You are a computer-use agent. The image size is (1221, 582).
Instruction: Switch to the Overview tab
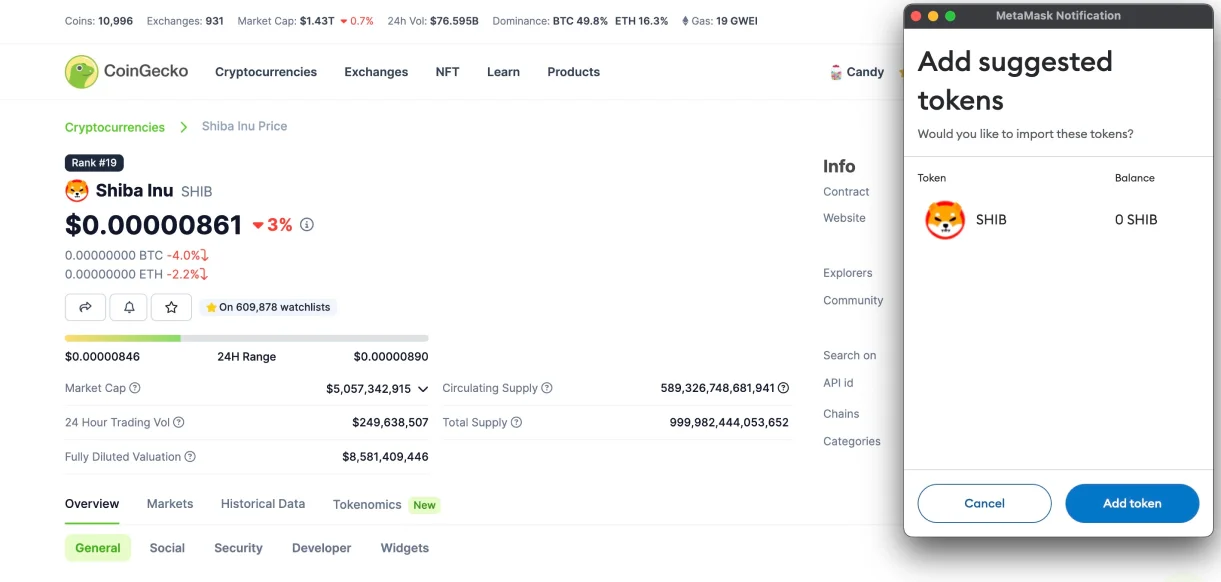[92, 504]
